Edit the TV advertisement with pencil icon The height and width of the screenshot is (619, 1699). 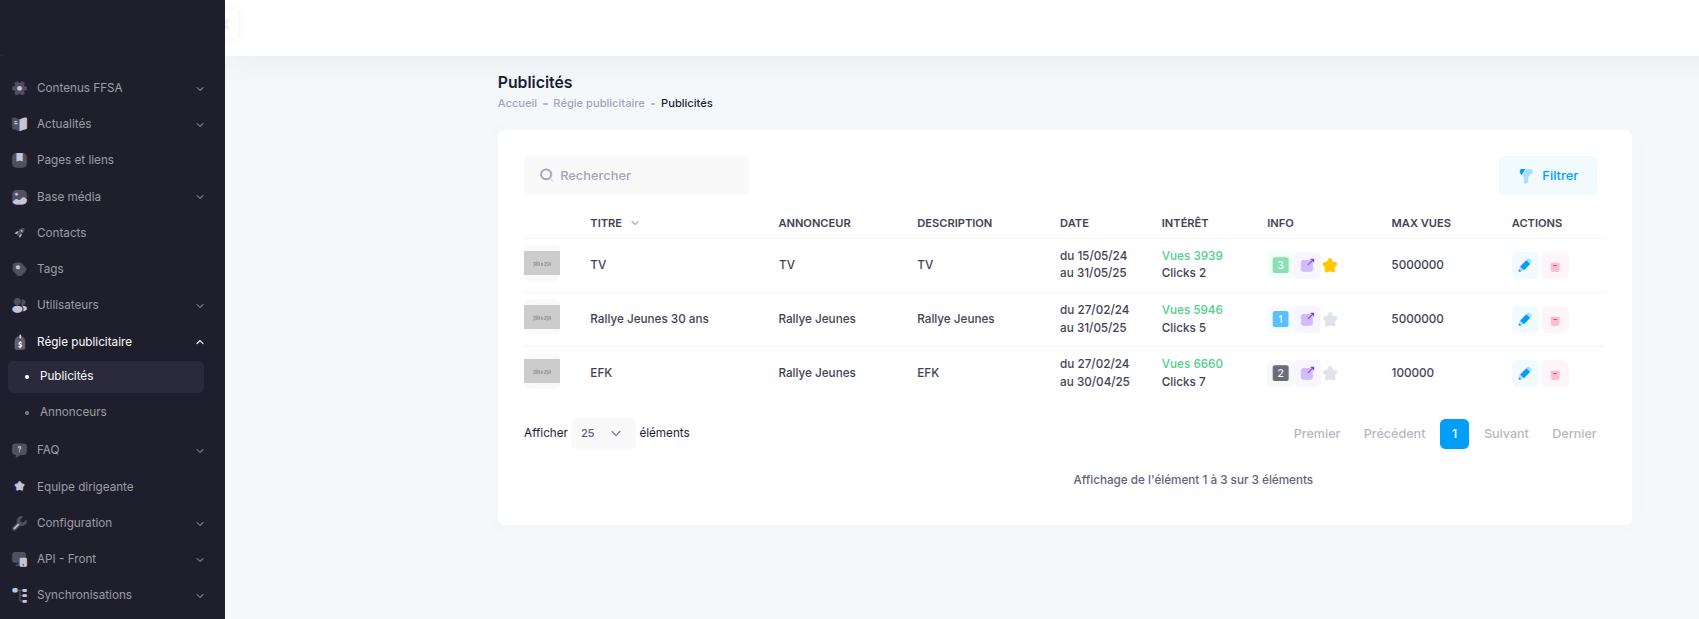[x=1525, y=266]
